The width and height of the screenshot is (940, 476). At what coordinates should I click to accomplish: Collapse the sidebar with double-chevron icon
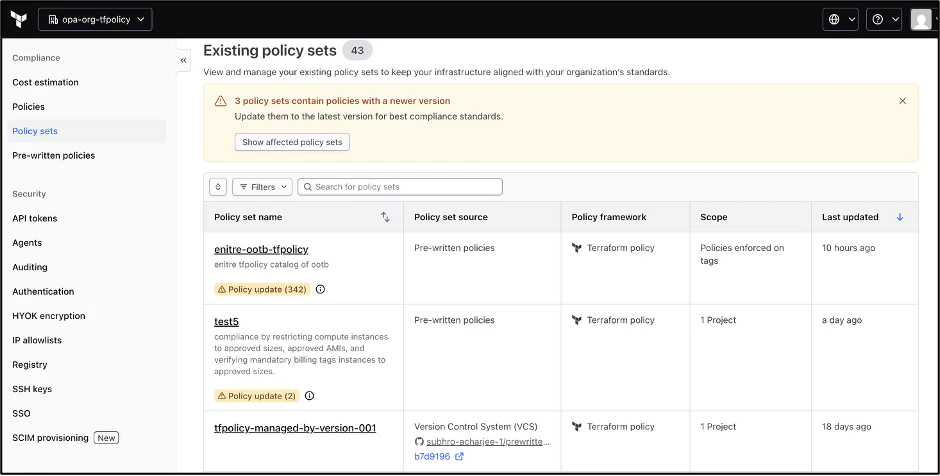(183, 60)
